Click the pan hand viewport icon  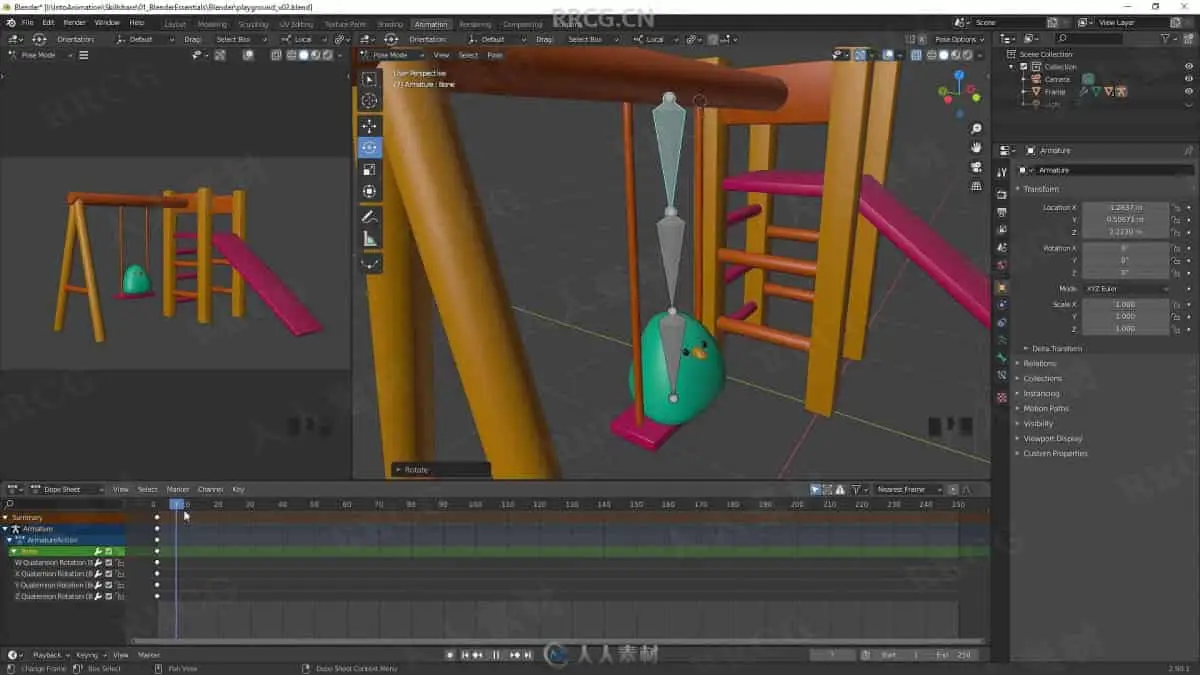coord(976,148)
